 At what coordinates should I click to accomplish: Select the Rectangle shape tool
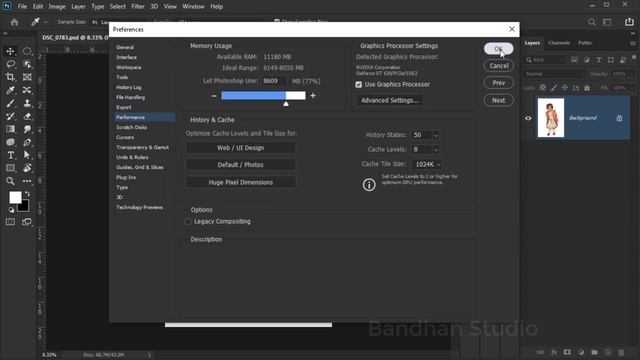click(10, 168)
